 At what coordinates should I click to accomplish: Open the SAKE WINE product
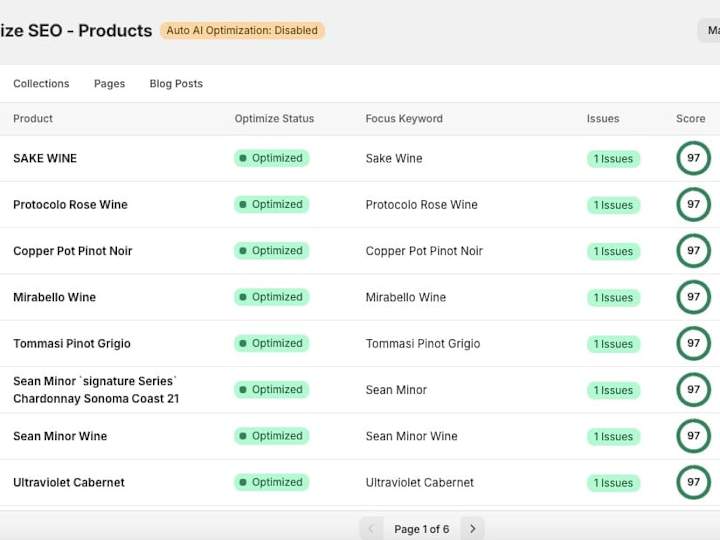45,158
